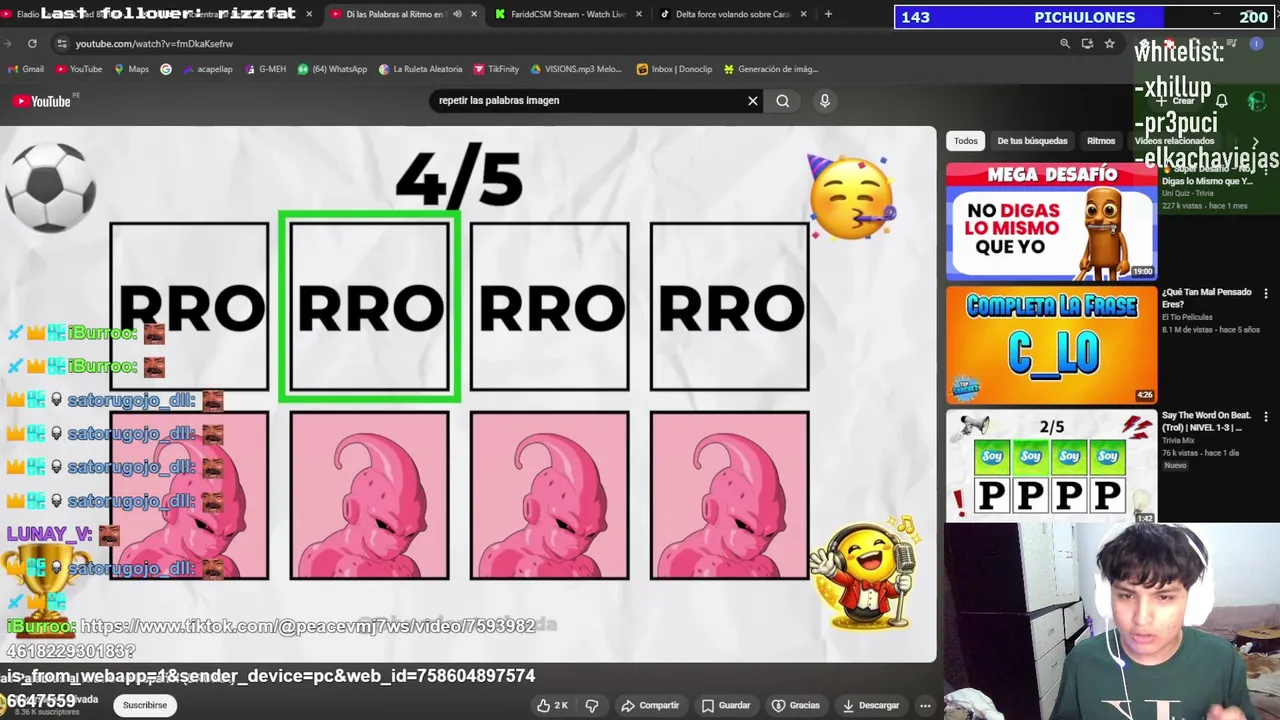This screenshot has height=720, width=1280.
Task: Open the TikFinity bookmark
Action: pyautogui.click(x=496, y=69)
